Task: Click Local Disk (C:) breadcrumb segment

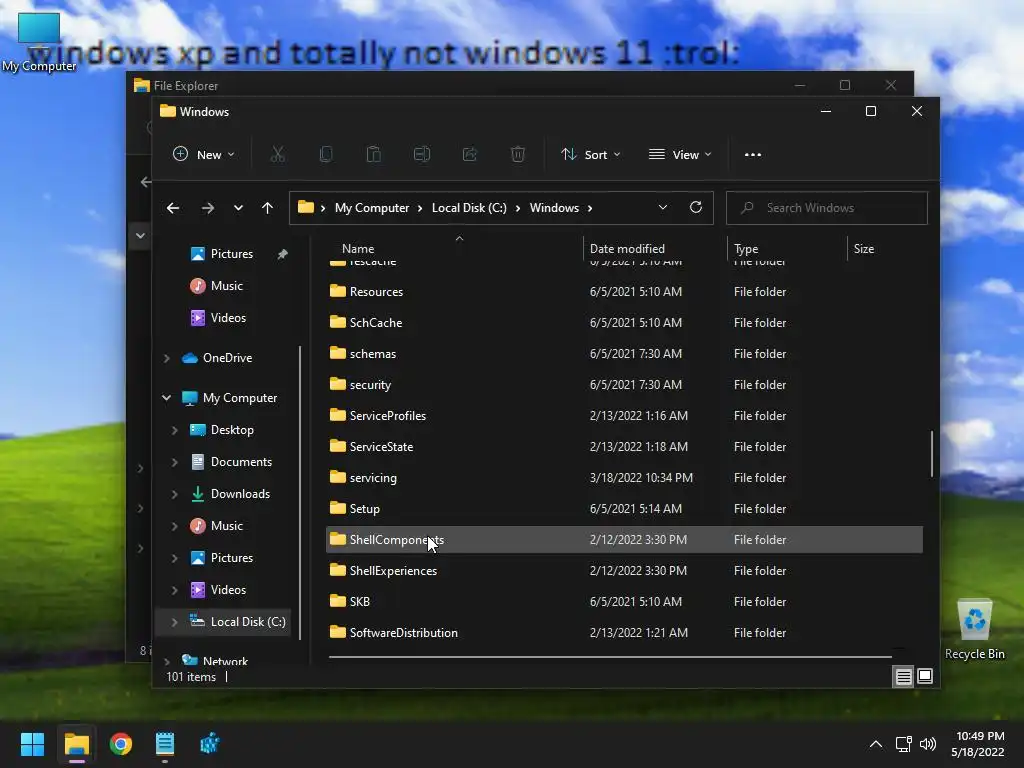Action: pos(469,208)
